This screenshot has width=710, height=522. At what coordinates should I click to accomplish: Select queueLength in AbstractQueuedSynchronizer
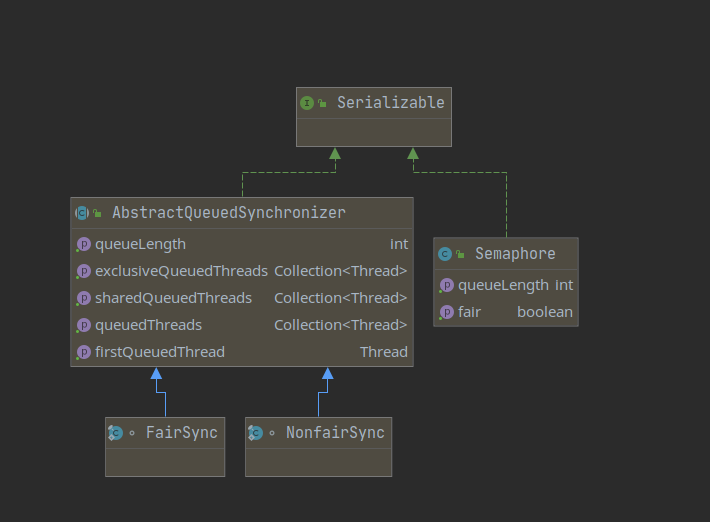(x=140, y=244)
